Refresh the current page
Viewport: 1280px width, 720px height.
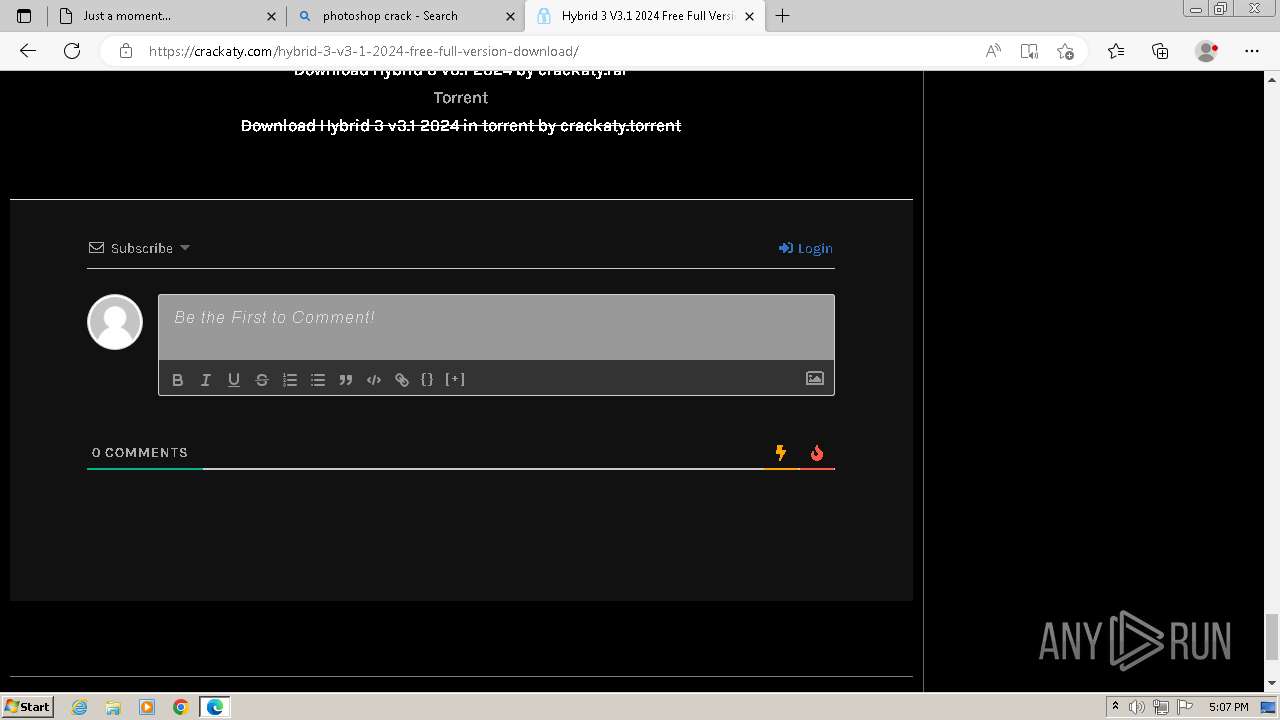click(x=72, y=51)
